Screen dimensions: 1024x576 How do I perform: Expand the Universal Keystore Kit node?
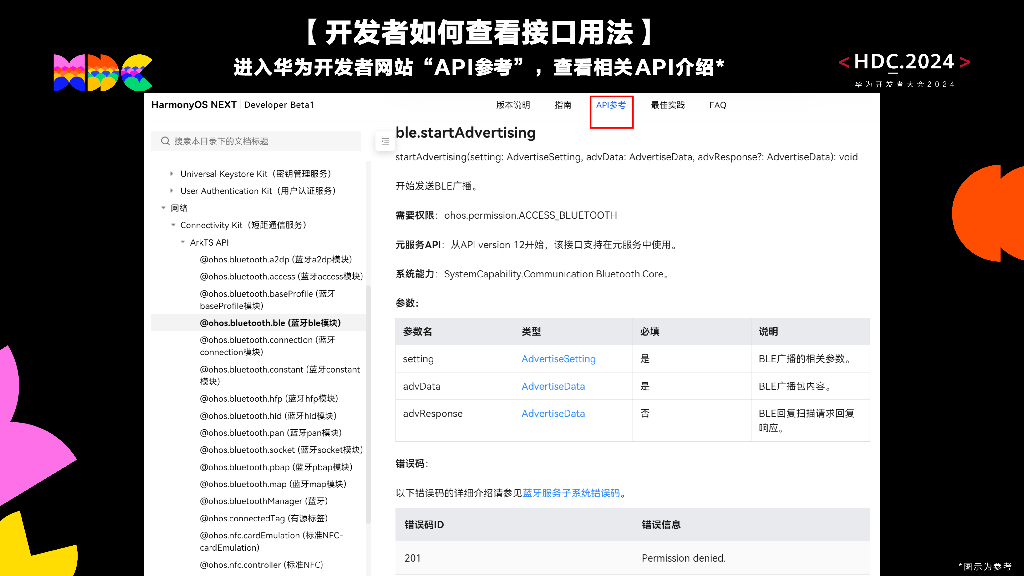coord(172,173)
